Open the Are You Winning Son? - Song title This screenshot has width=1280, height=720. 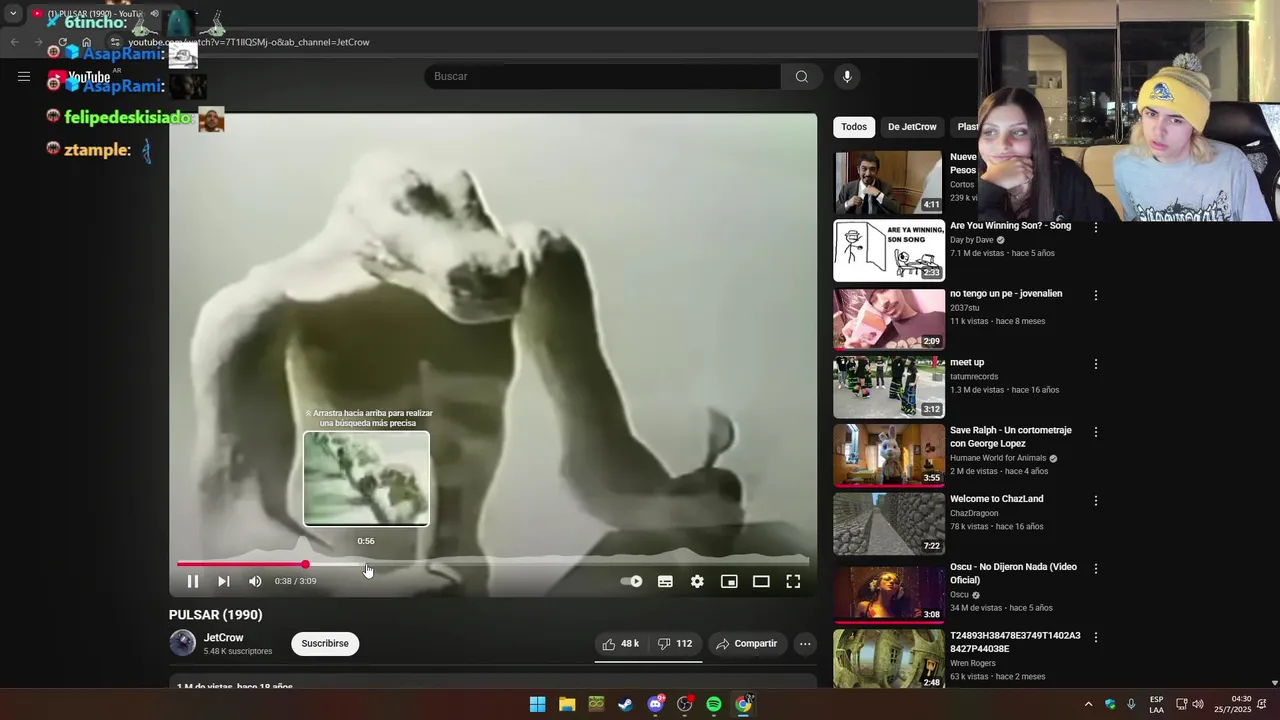1010,226
